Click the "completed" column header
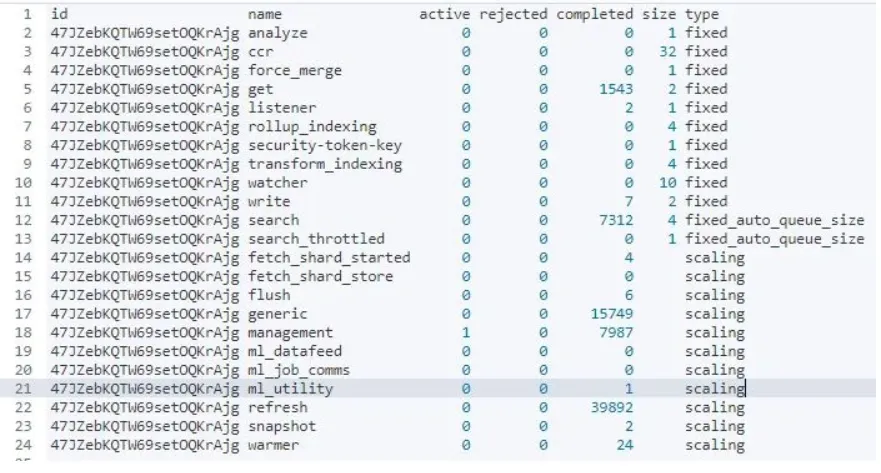This screenshot has width=881, height=473. pyautogui.click(x=594, y=14)
